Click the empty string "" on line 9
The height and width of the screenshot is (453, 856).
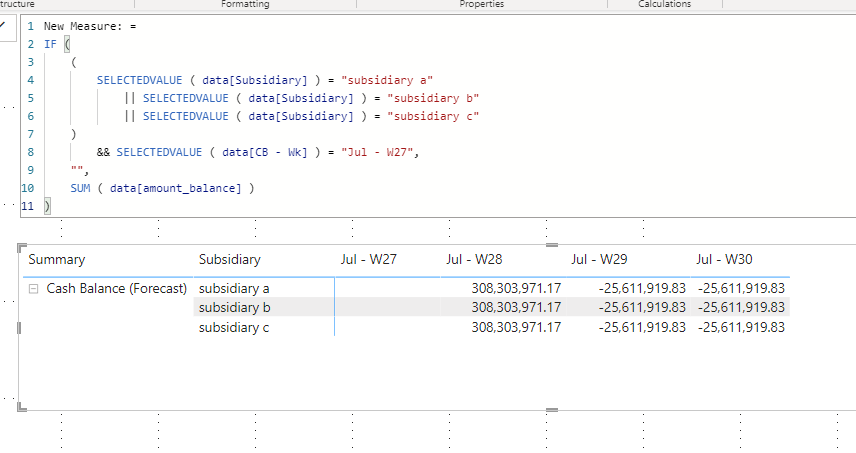coord(76,169)
